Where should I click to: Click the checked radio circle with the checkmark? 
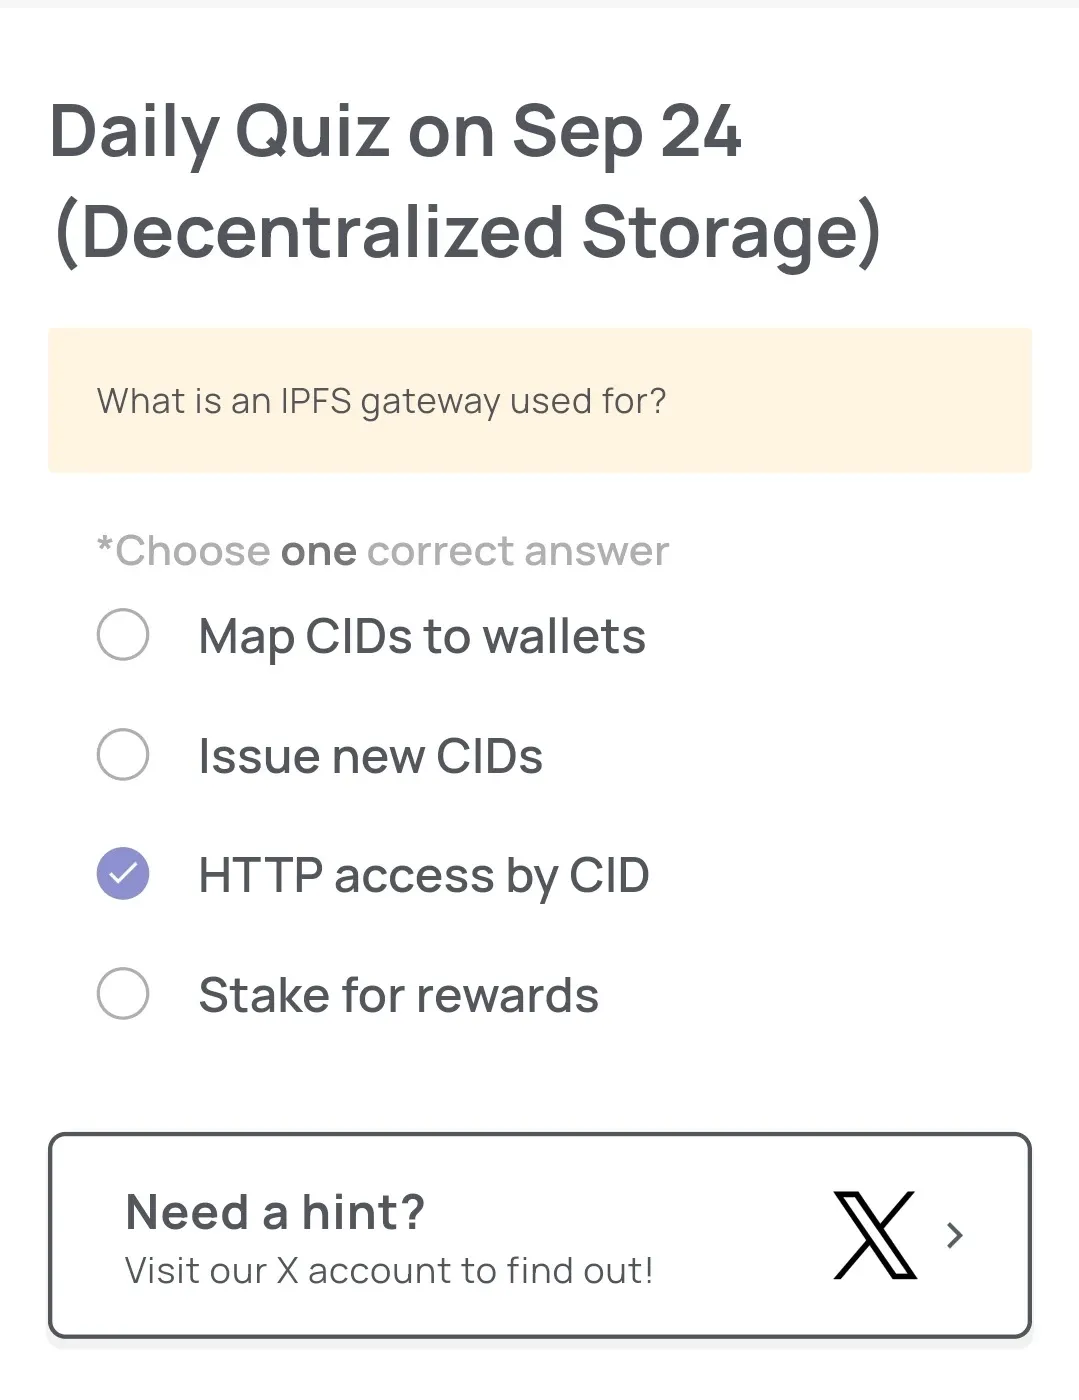pyautogui.click(x=122, y=874)
